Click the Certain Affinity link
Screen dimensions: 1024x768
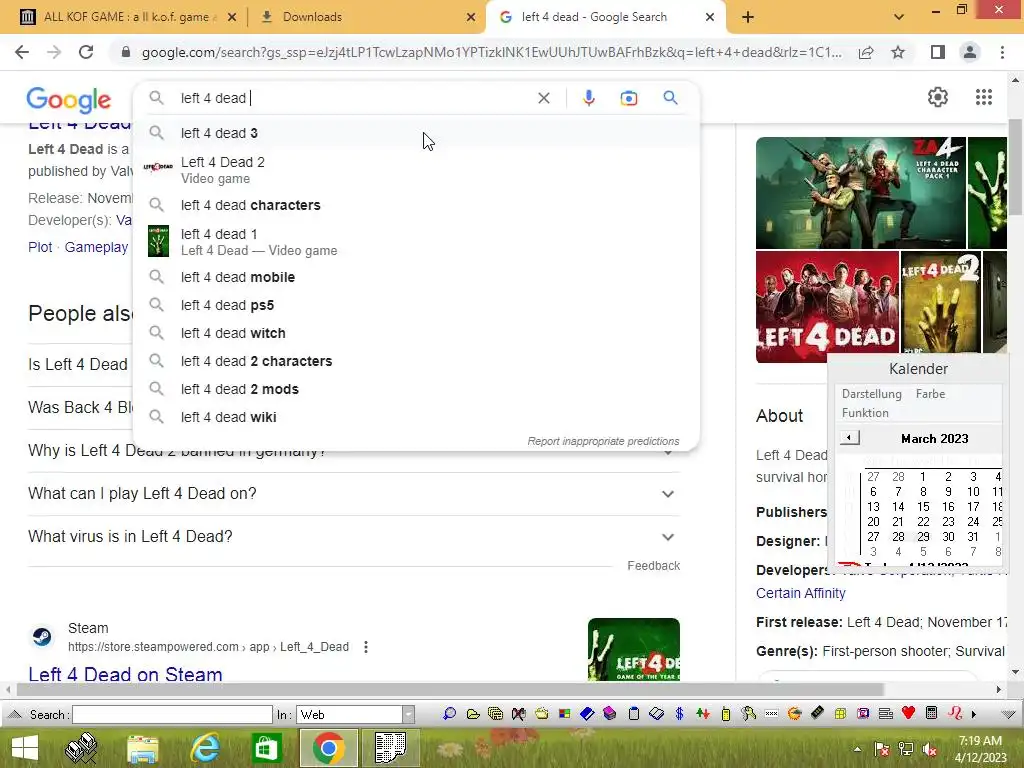(x=801, y=593)
